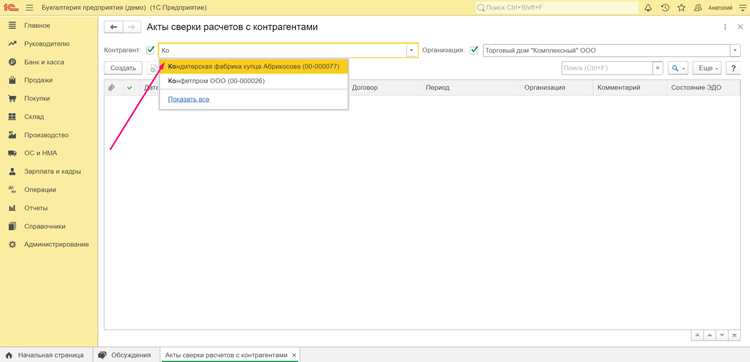Open the 1C main menu logo
Image resolution: width=750 pixels, height=362 pixels.
point(10,8)
